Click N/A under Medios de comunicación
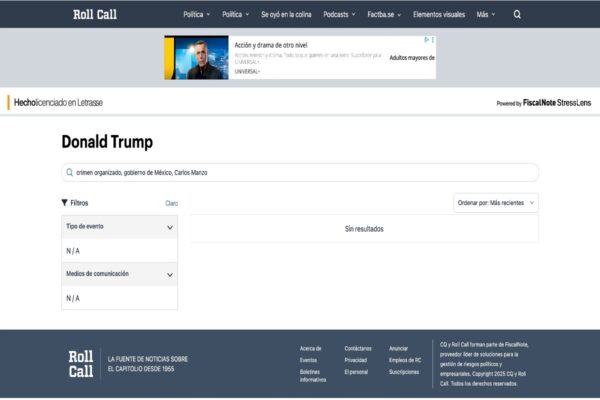The image size is (600, 400). (73, 299)
